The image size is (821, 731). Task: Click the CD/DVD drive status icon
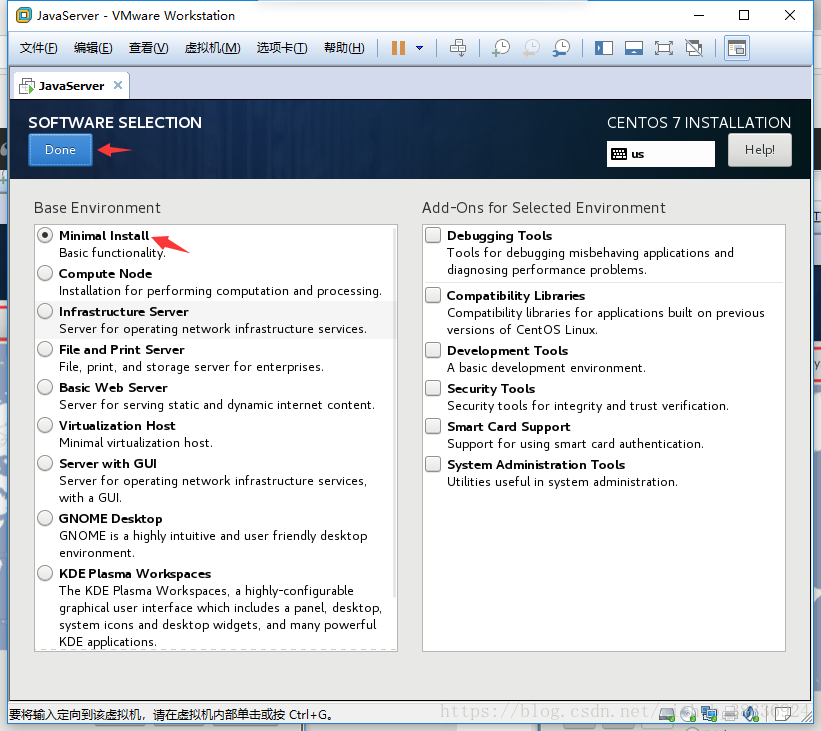[x=688, y=713]
